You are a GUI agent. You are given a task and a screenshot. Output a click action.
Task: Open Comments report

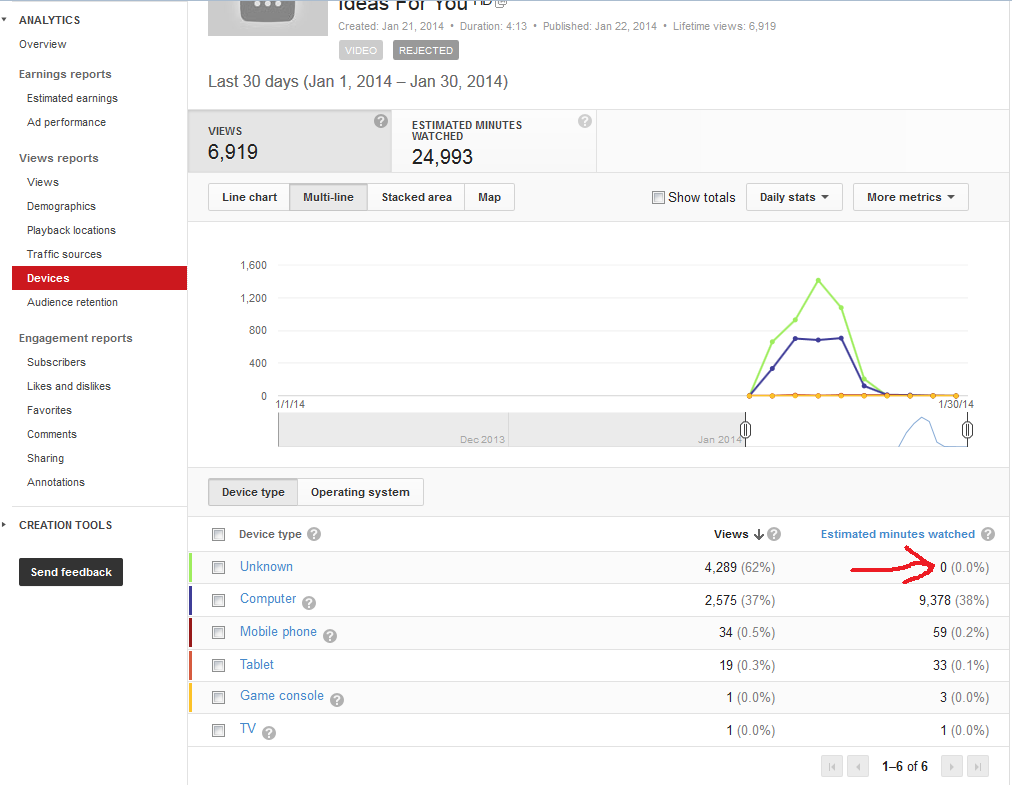click(x=52, y=434)
